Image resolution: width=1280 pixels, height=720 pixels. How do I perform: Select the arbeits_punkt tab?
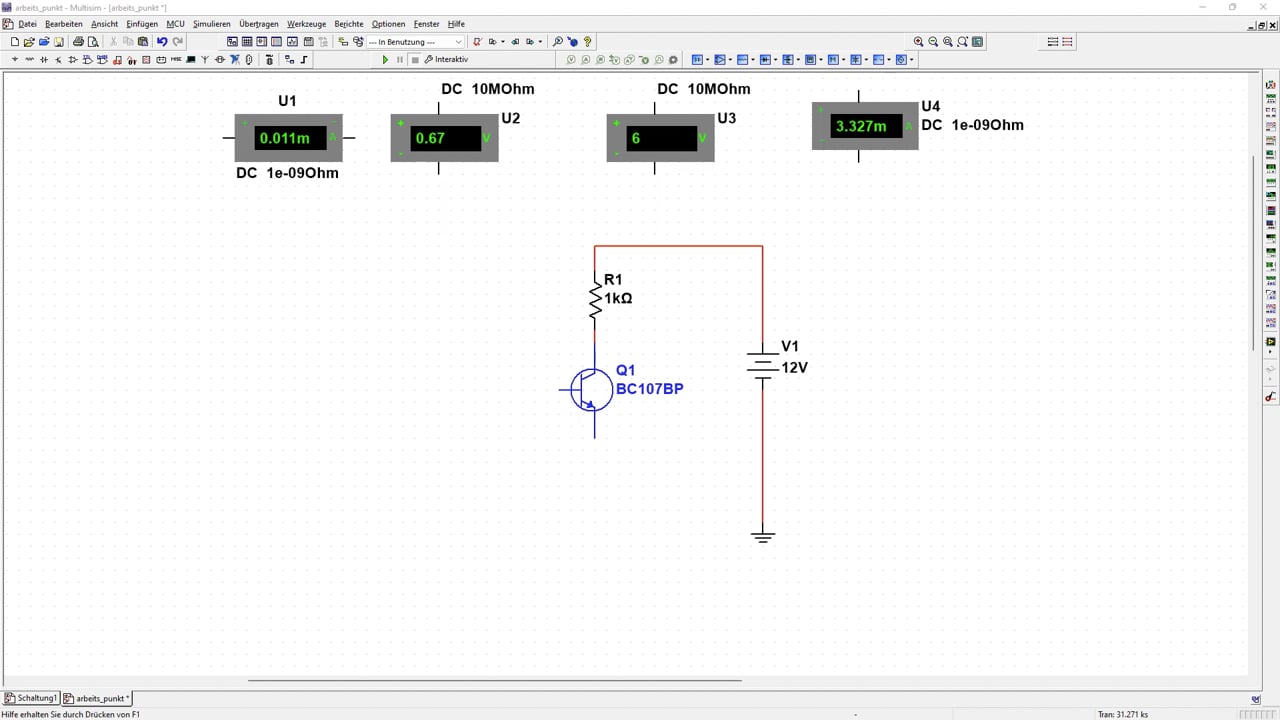coord(97,698)
